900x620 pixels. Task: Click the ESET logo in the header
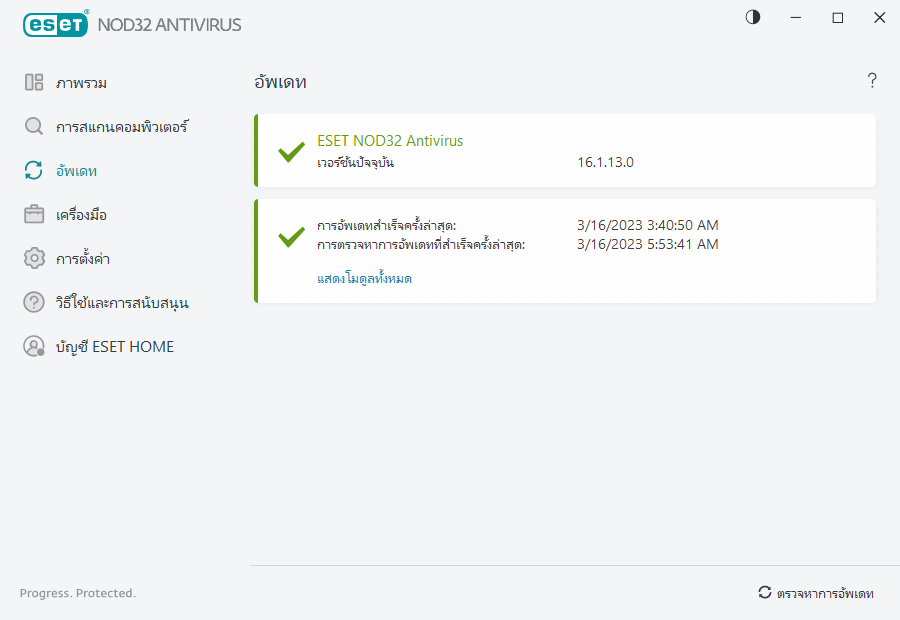coord(55,24)
